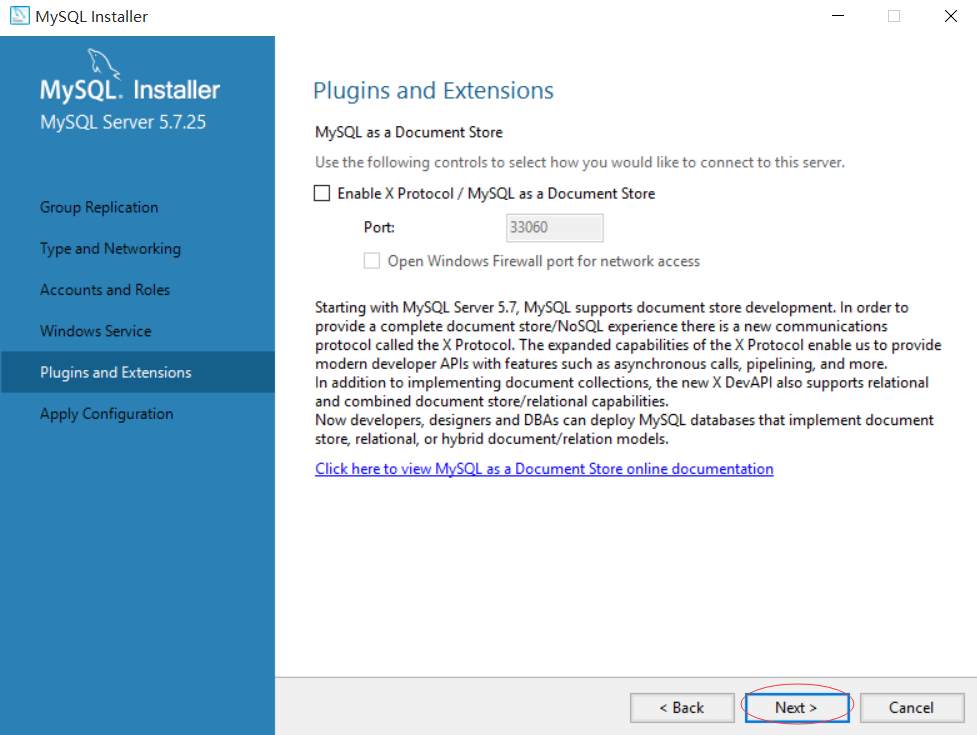Click sentence 'Now developers, designers and DBAs'
Image resolution: width=977 pixels, height=735 pixels.
point(624,429)
